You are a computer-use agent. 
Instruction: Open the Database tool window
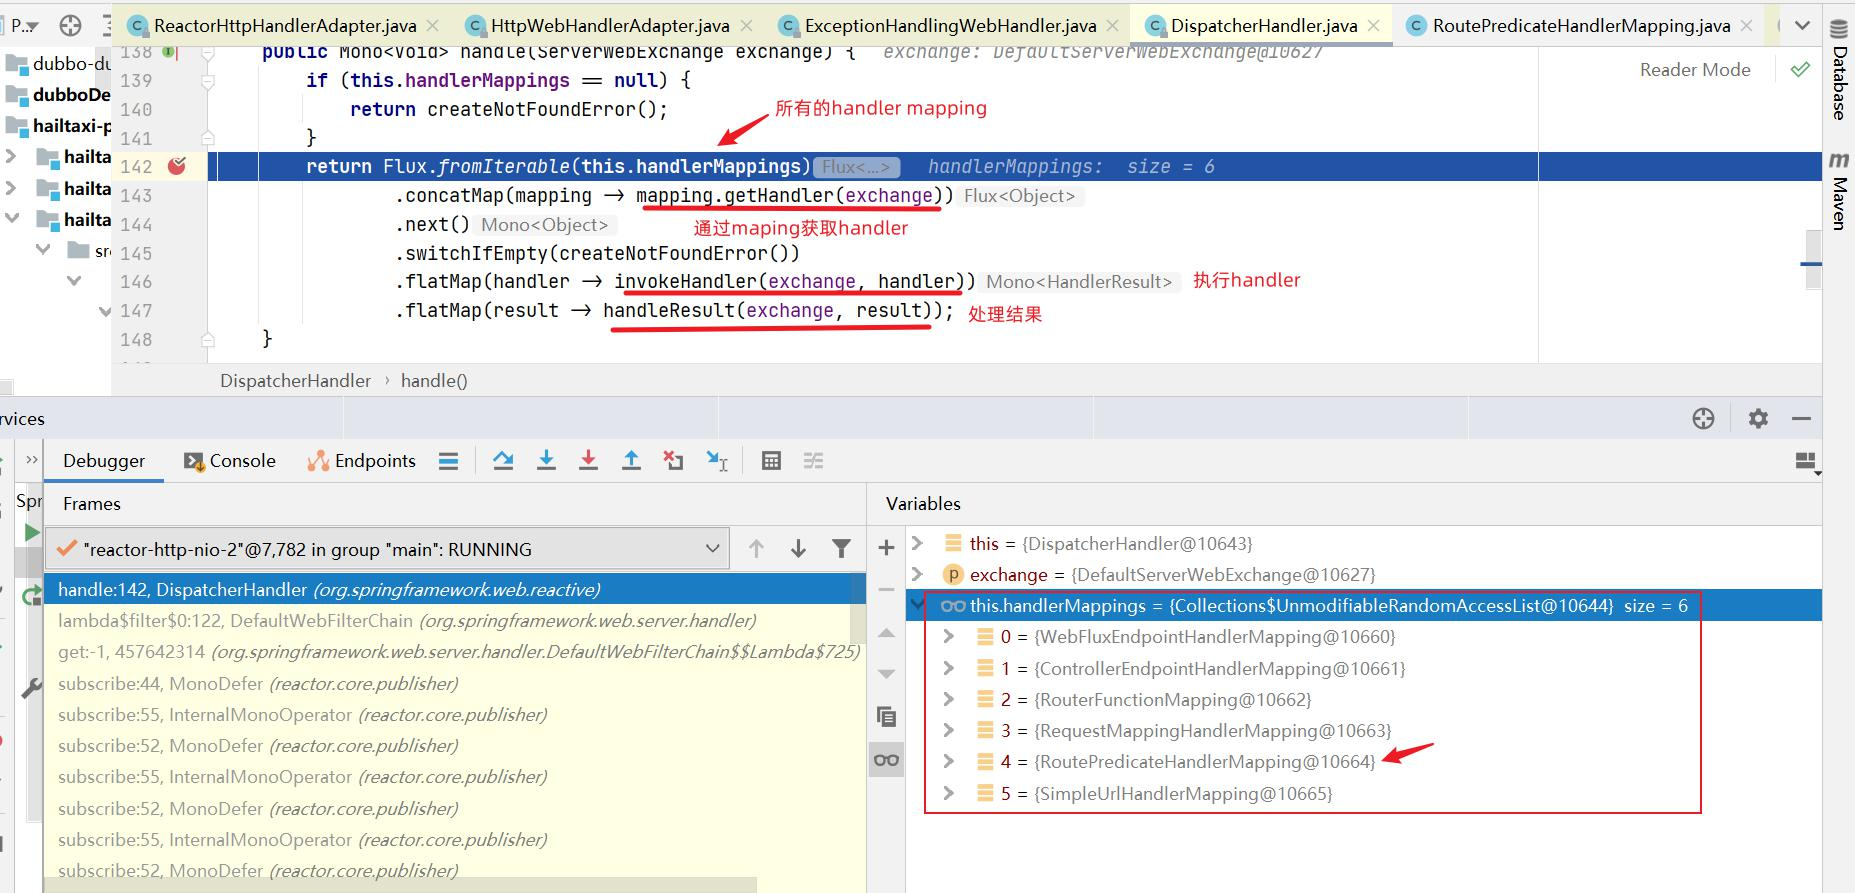[1839, 70]
